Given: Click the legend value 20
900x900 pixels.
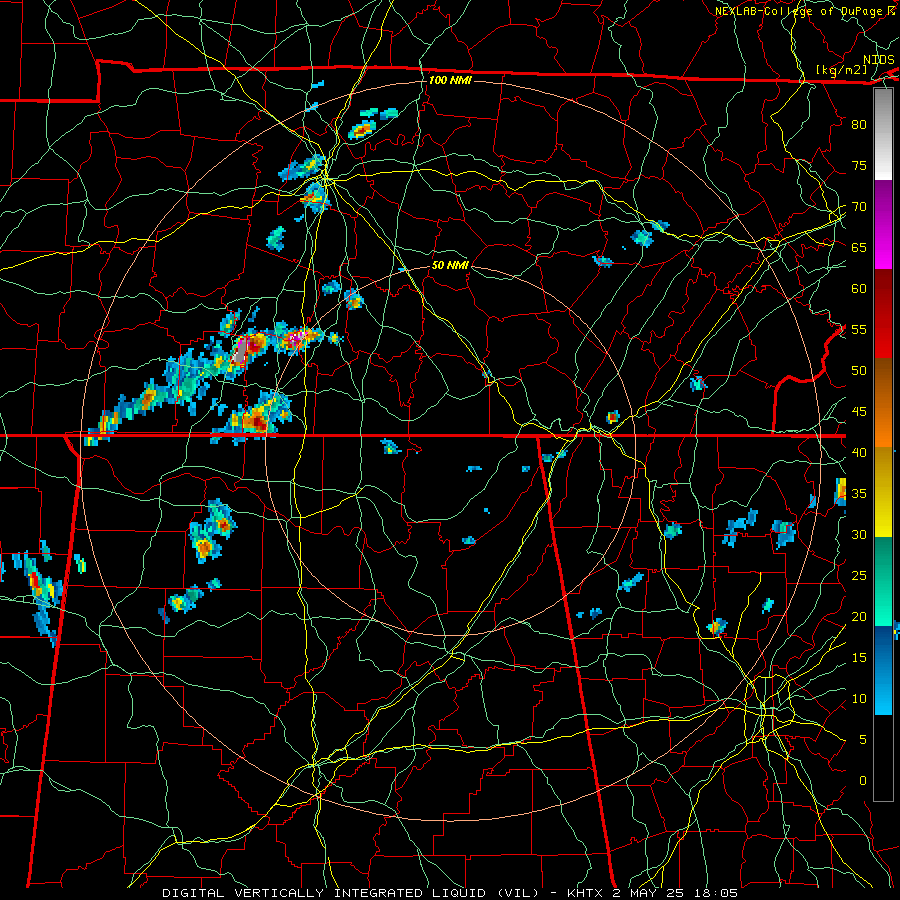Looking at the screenshot, I should (859, 616).
